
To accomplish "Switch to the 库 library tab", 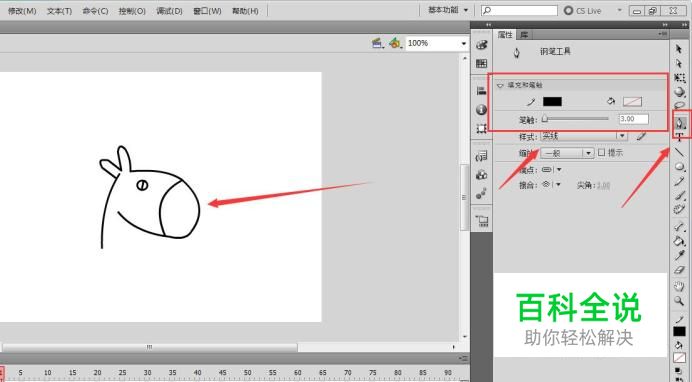I will [524, 34].
